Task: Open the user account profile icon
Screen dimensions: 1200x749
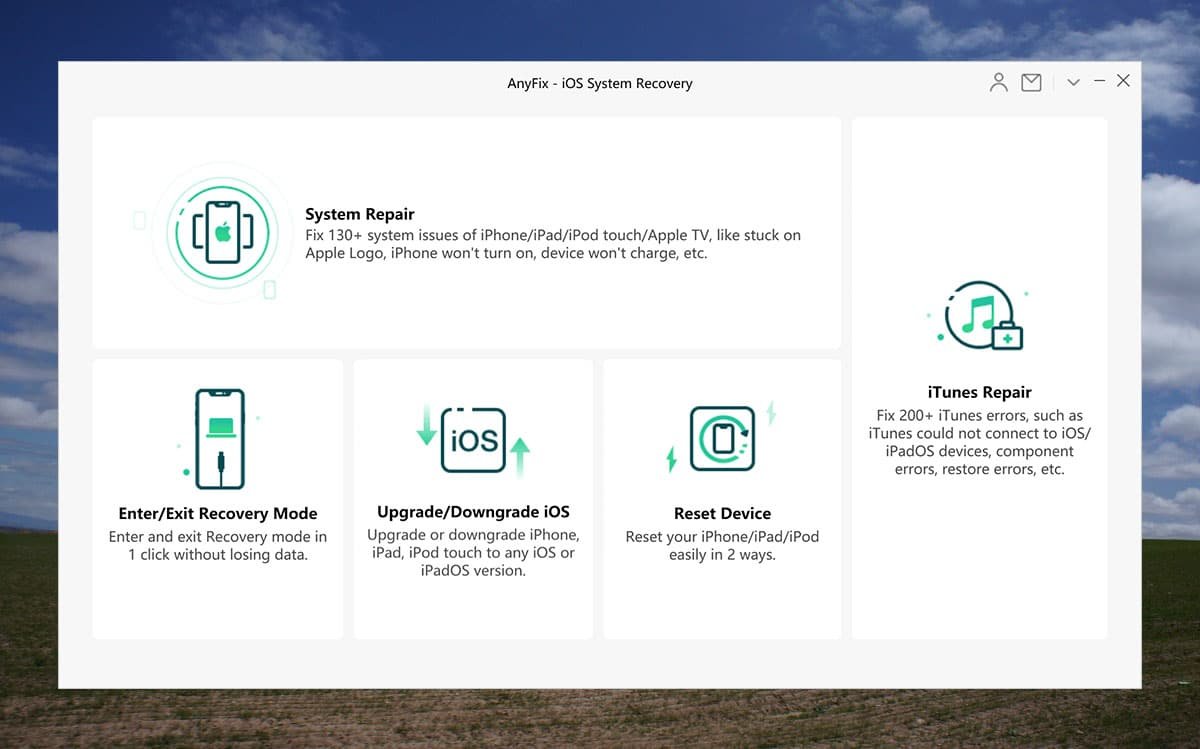Action: tap(998, 83)
